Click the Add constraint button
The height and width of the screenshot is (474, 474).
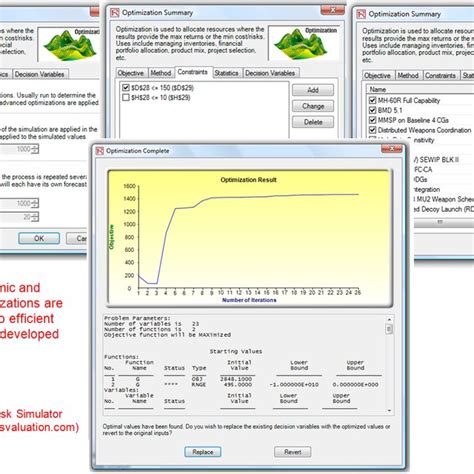point(313,90)
